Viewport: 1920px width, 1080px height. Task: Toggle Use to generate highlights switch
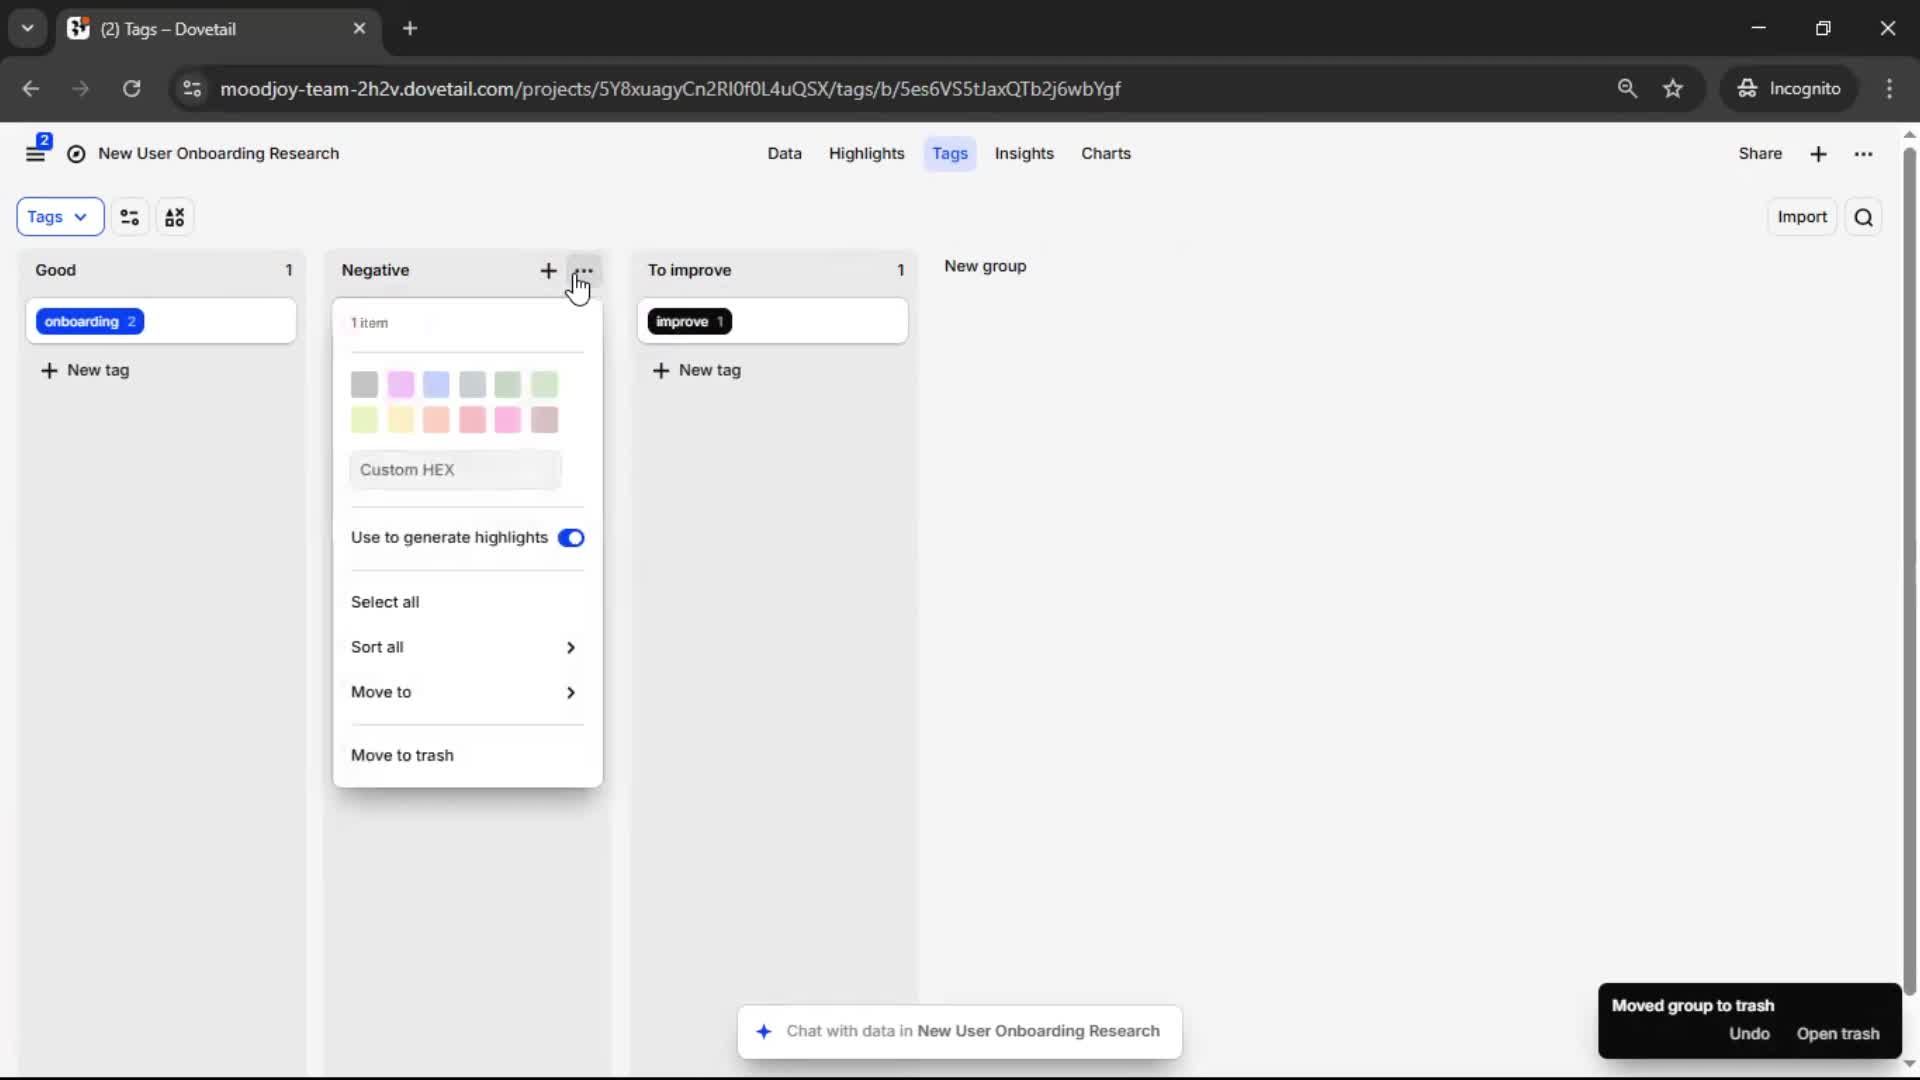tap(571, 538)
